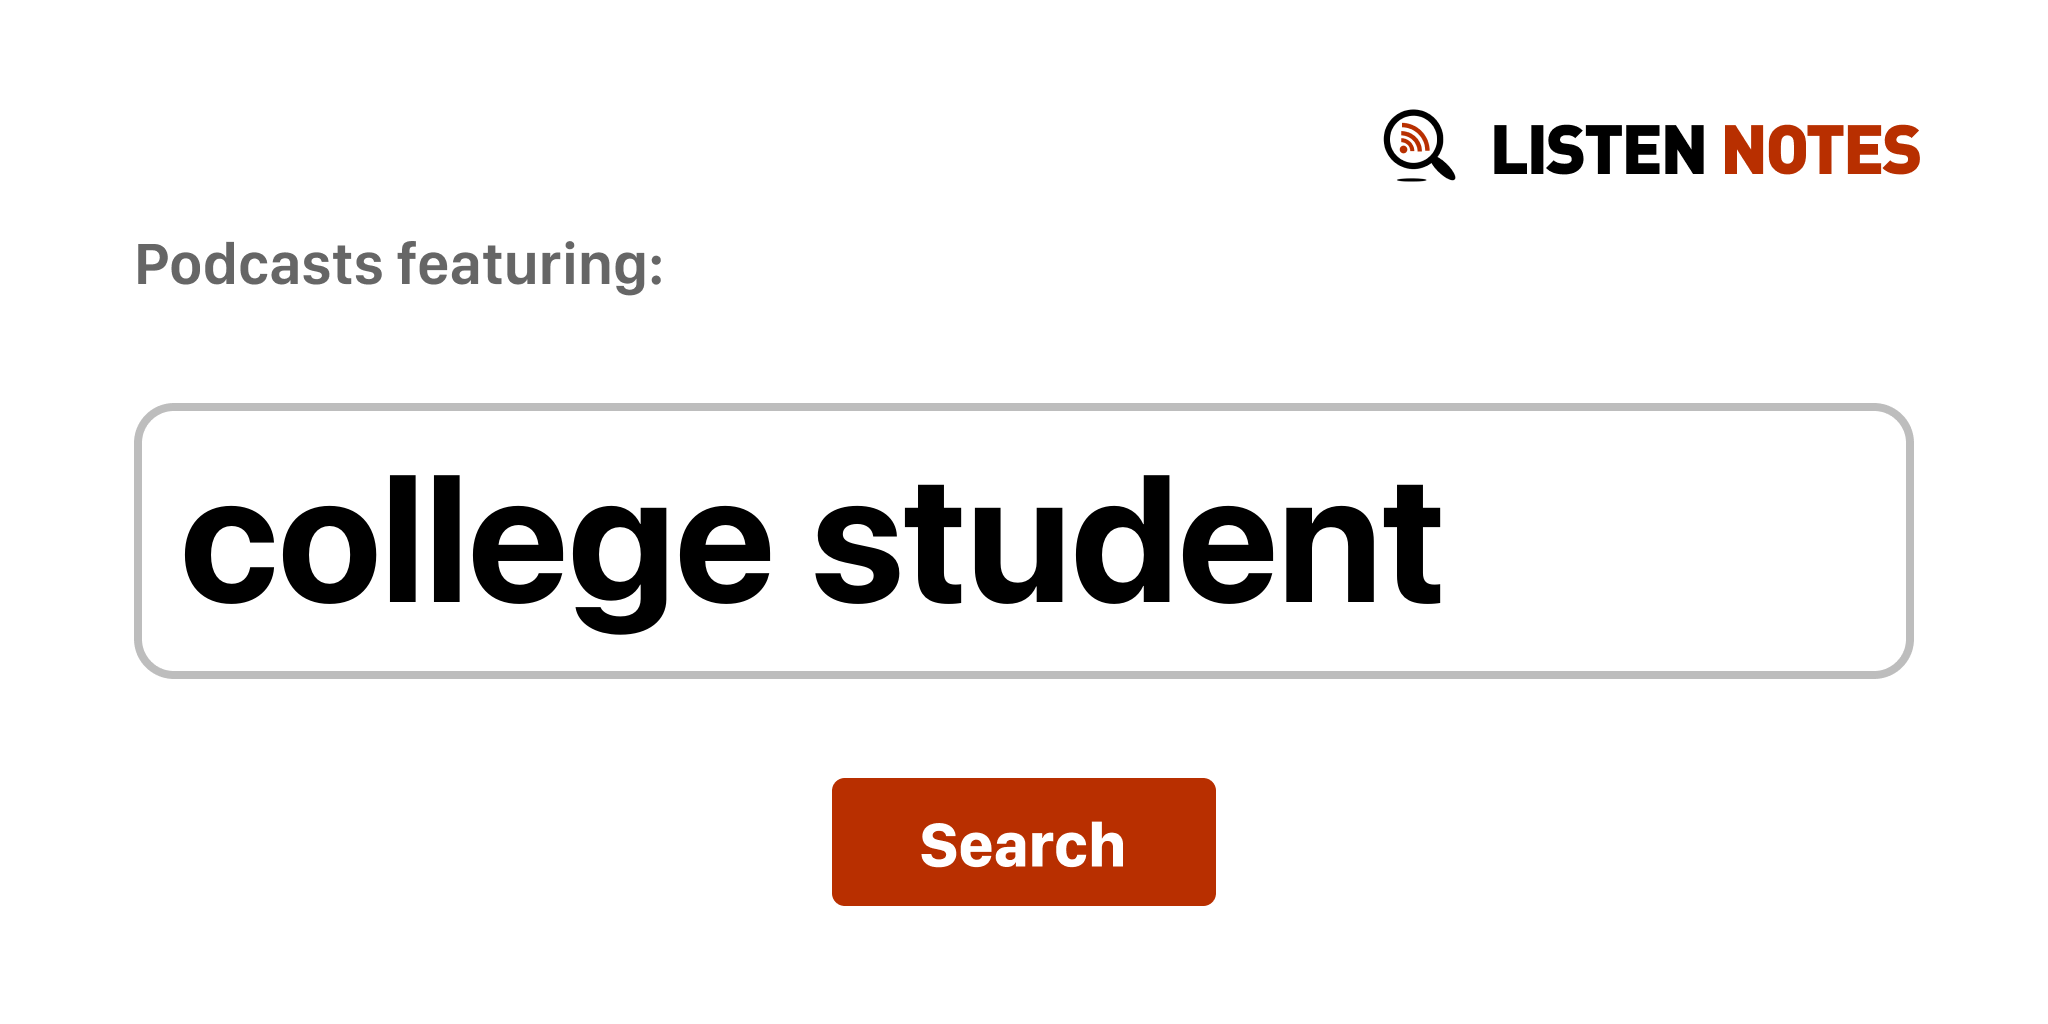Click the red RSS signal inside the logo
This screenshot has height=1024, width=2048.
[1412, 140]
